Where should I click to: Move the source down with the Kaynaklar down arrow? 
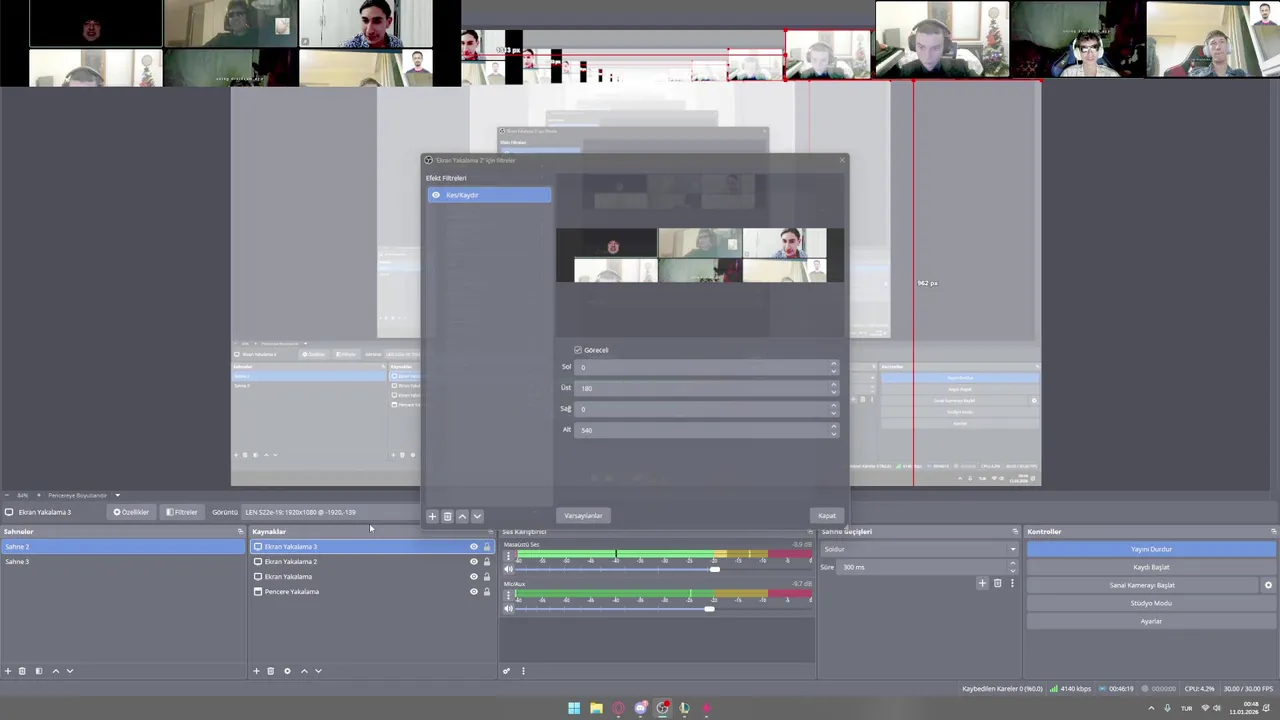tap(318, 671)
